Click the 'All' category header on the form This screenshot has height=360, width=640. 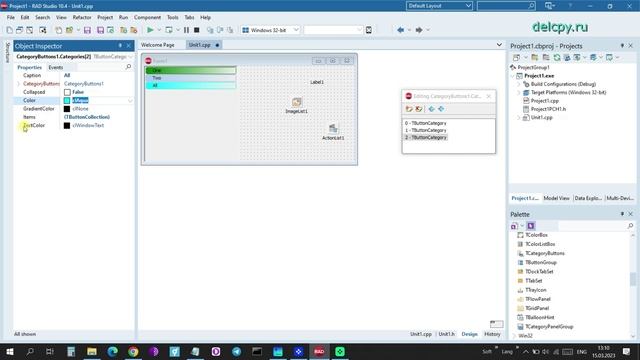tap(191, 85)
